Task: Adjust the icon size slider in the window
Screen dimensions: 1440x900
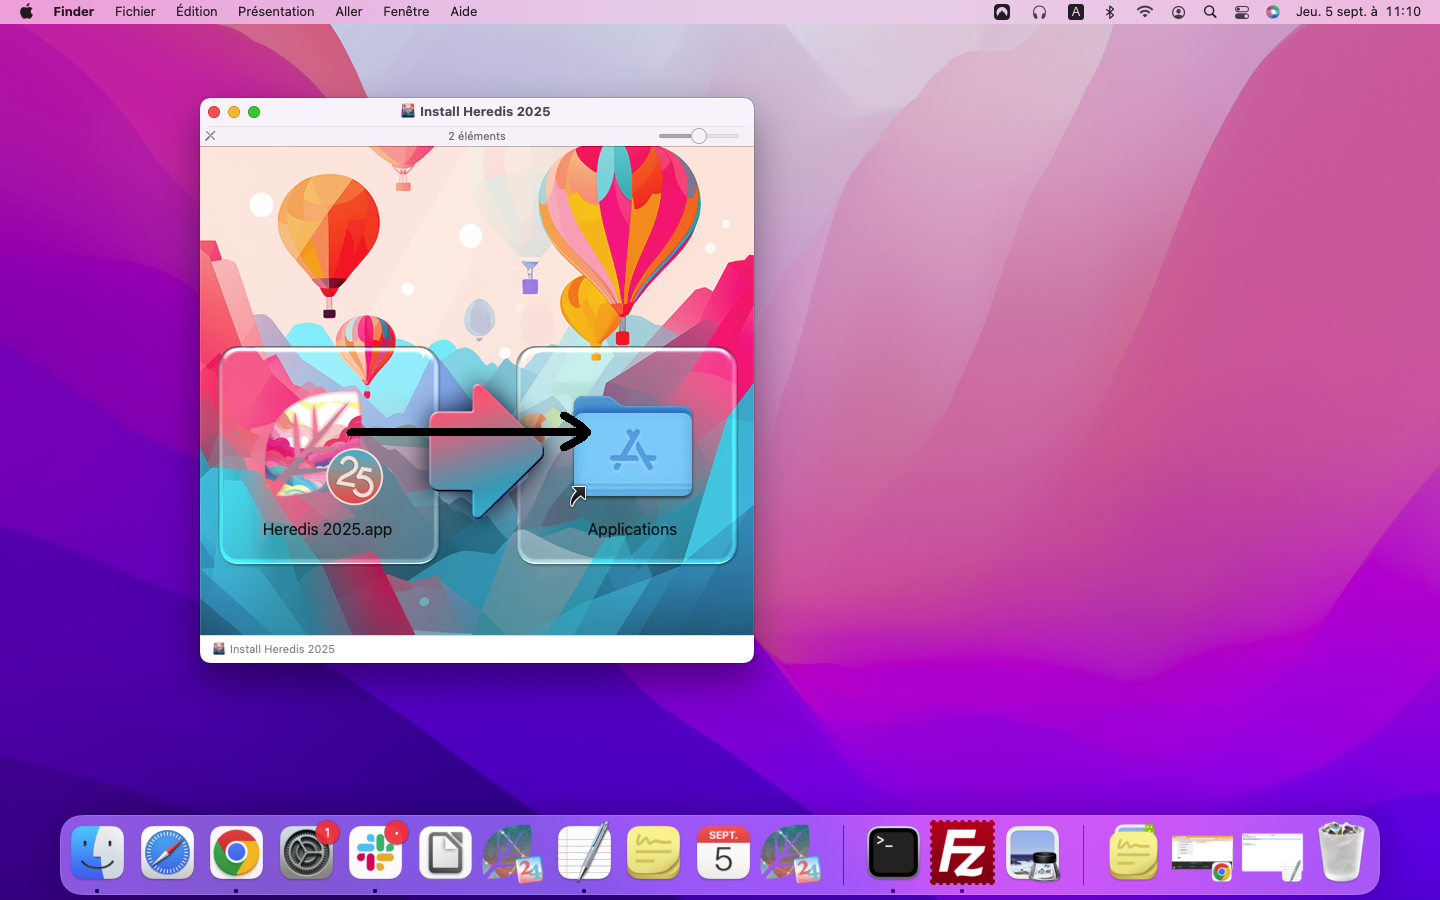Action: pyautogui.click(x=699, y=136)
